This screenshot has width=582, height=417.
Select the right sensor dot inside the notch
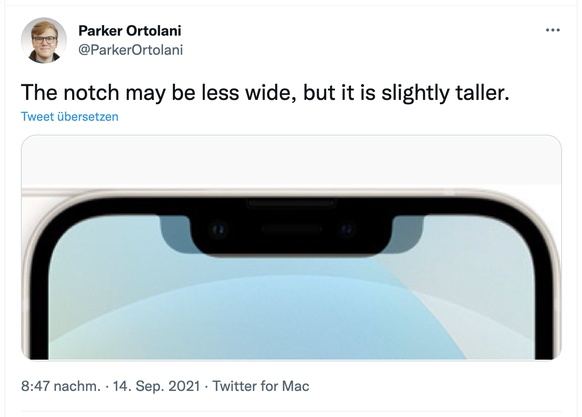coord(347,228)
